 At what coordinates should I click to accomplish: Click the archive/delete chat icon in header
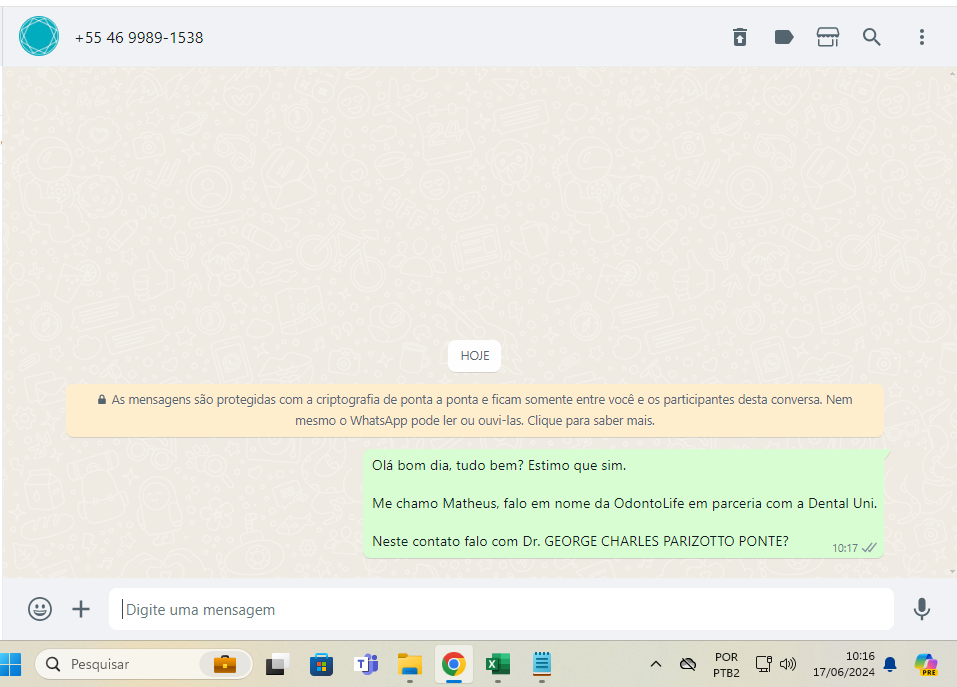coord(740,37)
